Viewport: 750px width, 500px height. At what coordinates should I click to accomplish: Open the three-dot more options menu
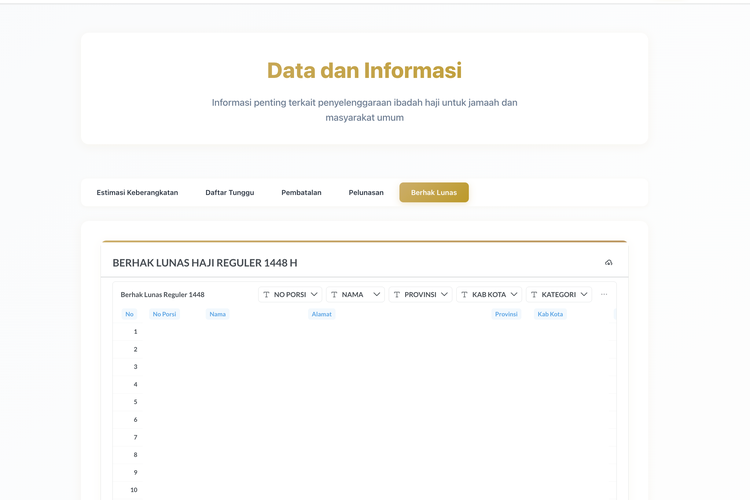604,294
